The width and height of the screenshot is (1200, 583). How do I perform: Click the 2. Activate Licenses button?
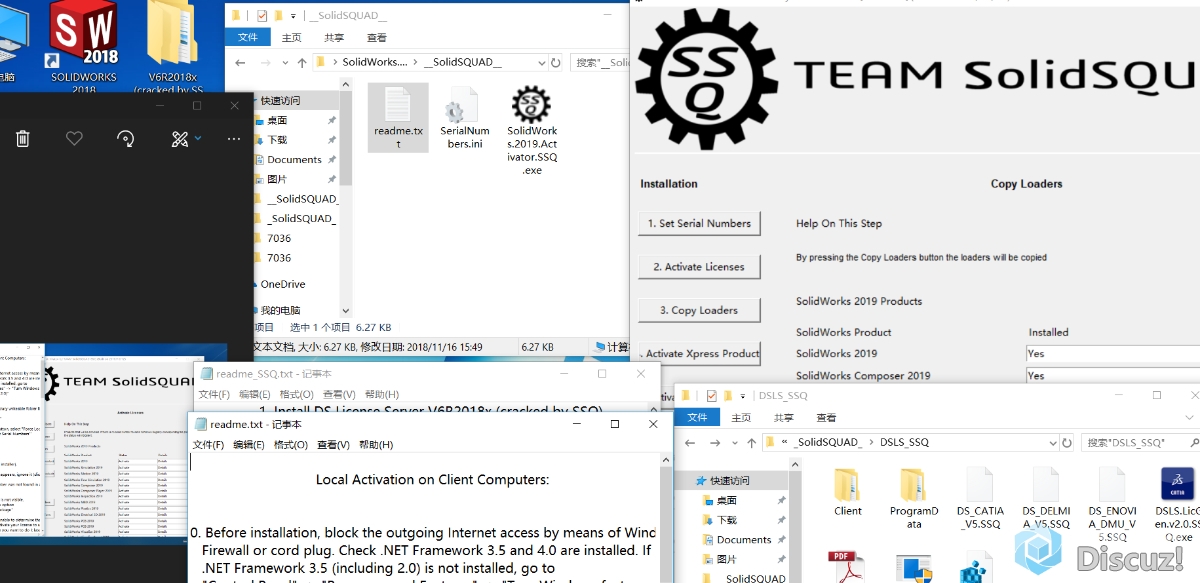point(699,267)
